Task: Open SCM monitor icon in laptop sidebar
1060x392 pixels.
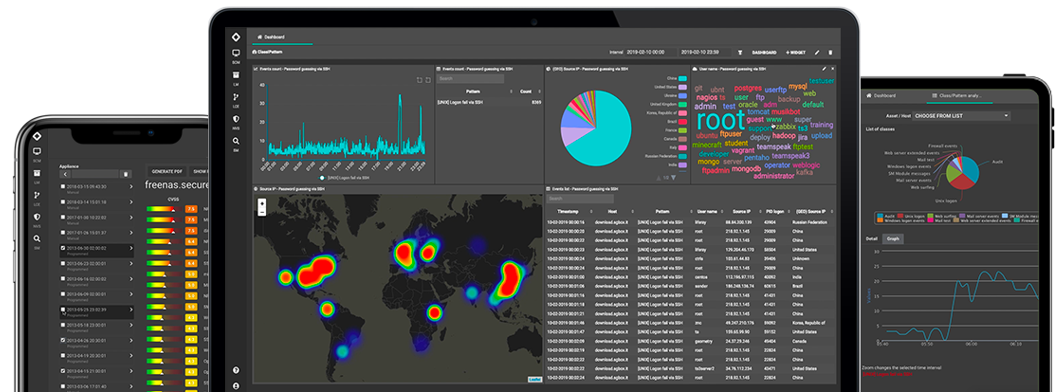Action: (236, 53)
